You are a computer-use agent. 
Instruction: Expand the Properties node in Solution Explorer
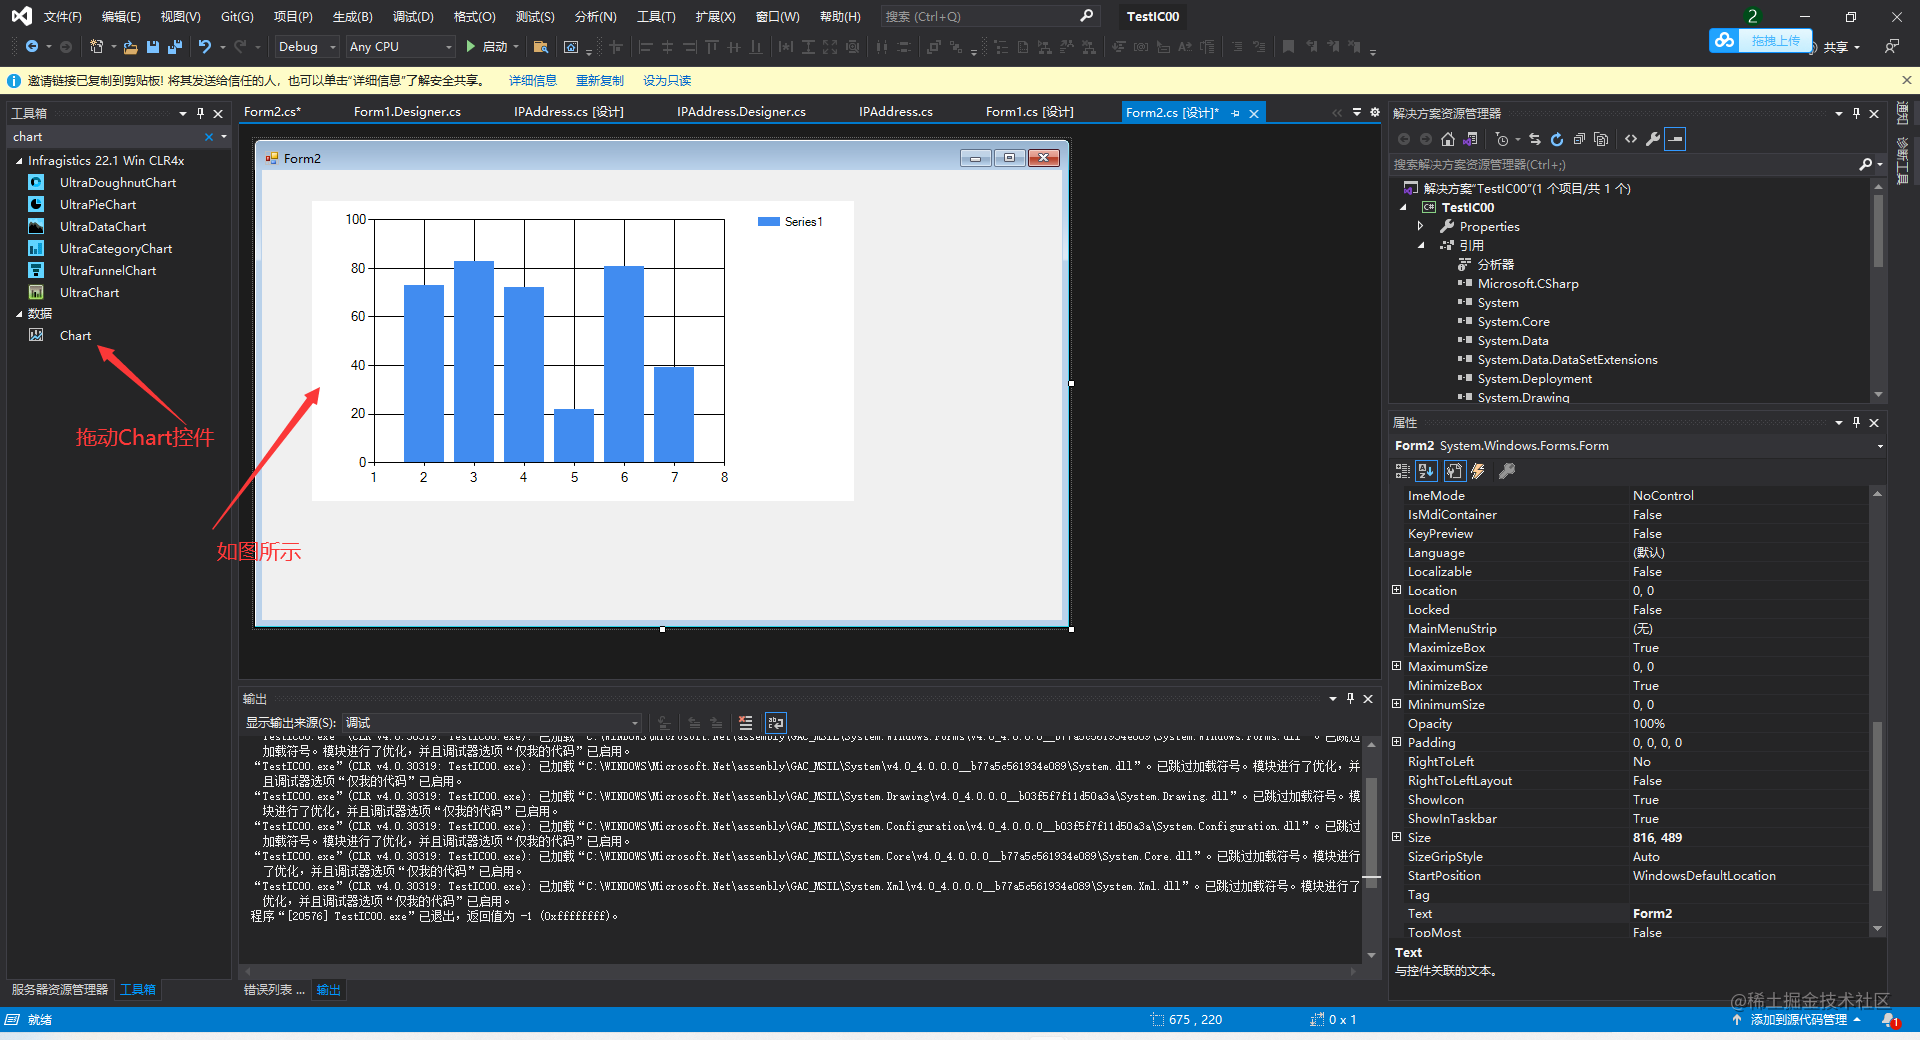pos(1420,226)
